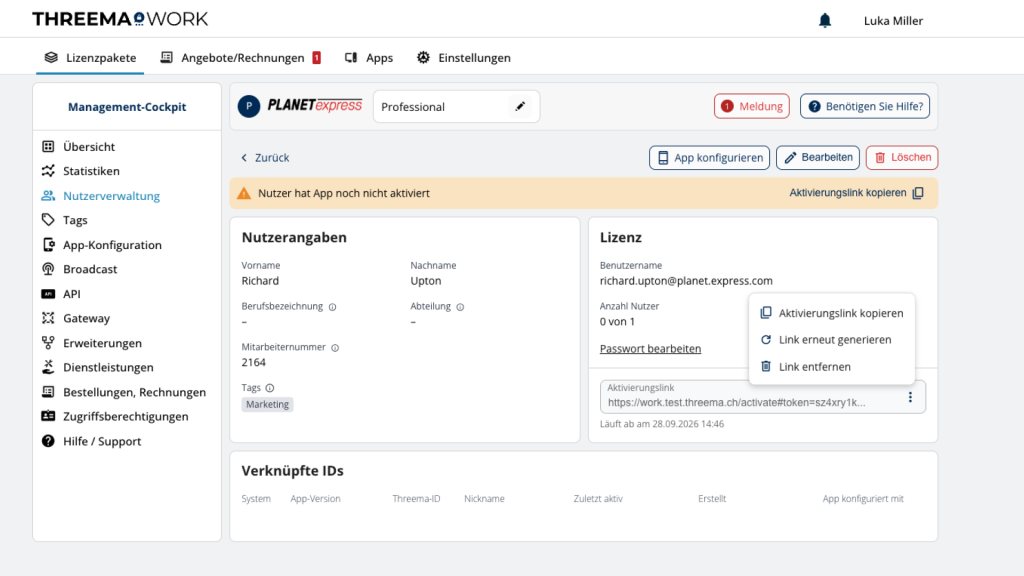This screenshot has height=576, width=1024.
Task: Click the pencil icon beside Professional
Action: (x=520, y=106)
